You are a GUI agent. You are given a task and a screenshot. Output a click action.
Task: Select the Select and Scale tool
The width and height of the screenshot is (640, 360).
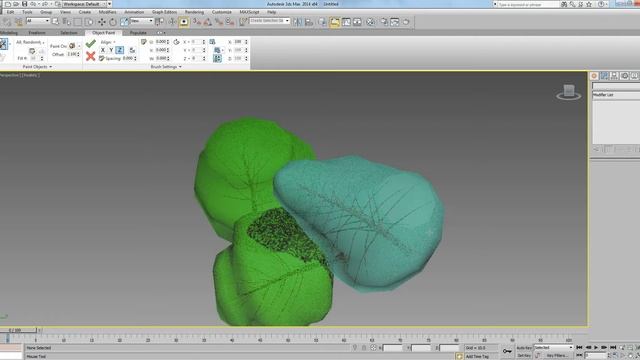pyautogui.click(x=124, y=22)
